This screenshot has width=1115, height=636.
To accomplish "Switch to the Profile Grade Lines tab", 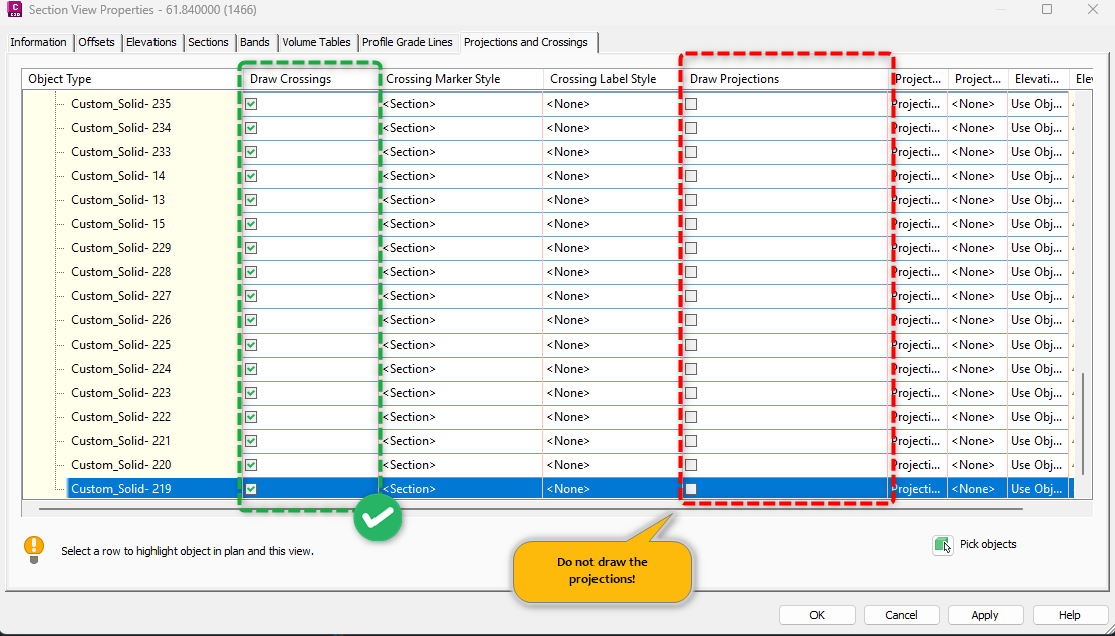I will (x=408, y=42).
